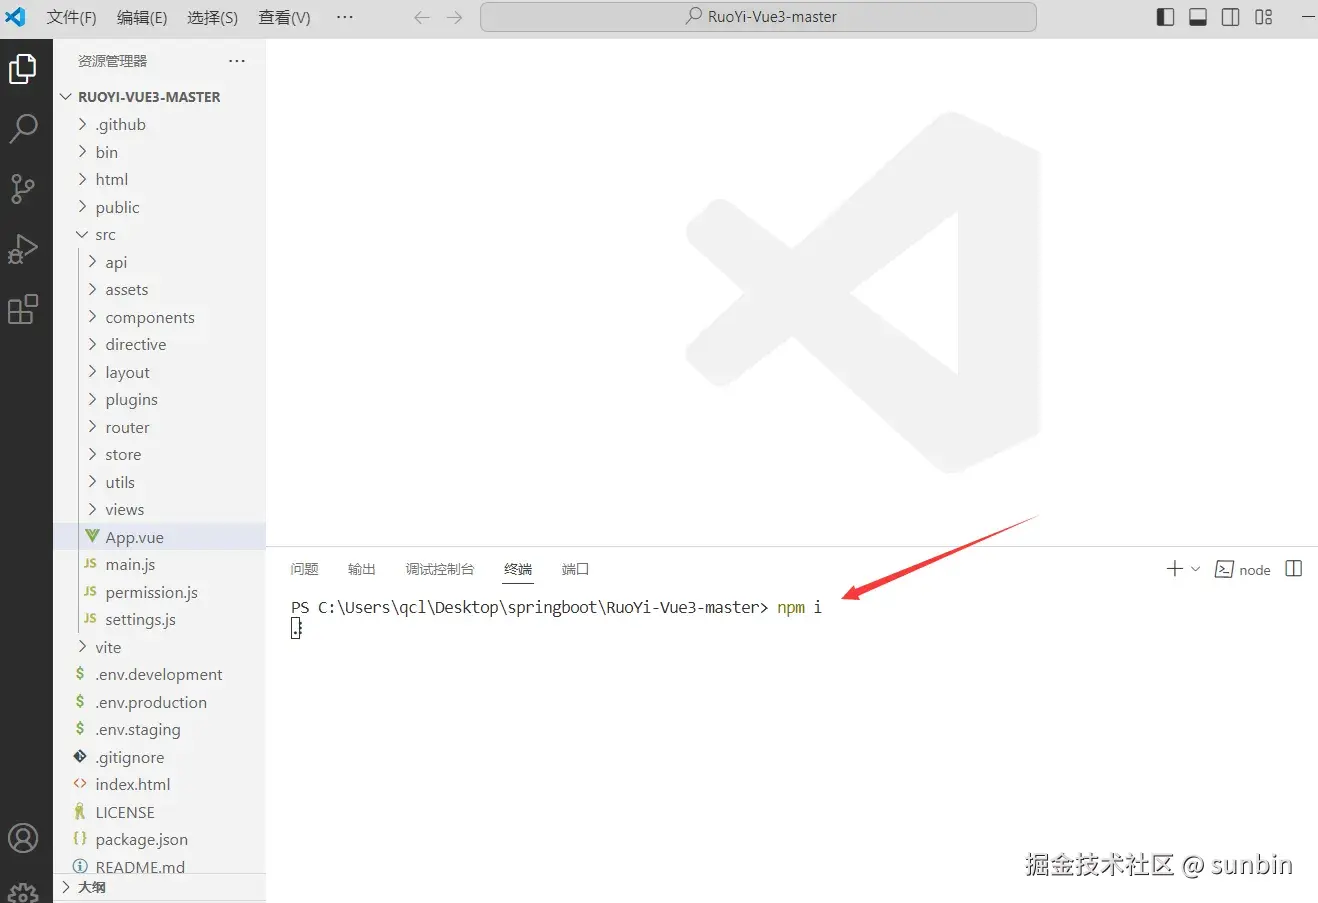Select the node terminal instance

pyautogui.click(x=1243, y=570)
